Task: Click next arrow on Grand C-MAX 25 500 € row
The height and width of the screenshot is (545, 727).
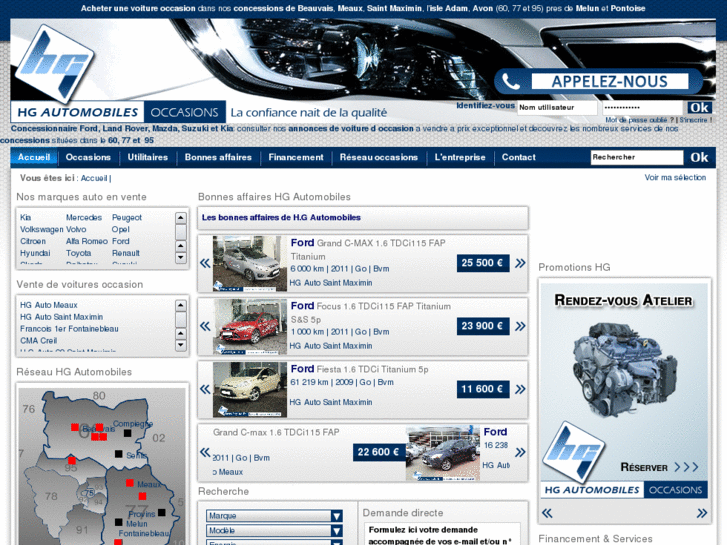Action: pyautogui.click(x=520, y=263)
